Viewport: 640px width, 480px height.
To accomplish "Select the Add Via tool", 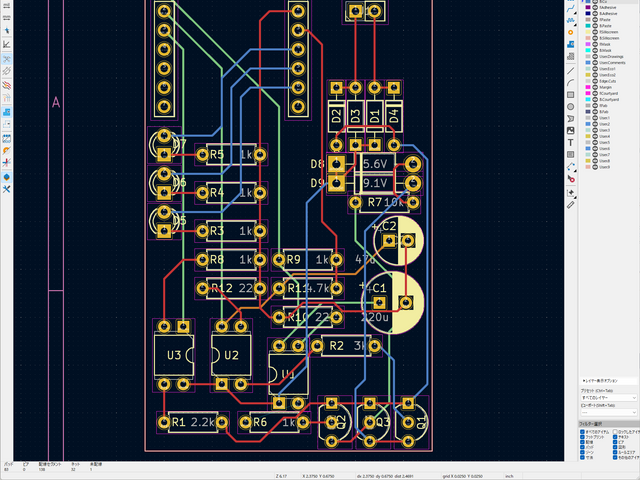I will tap(570, 33).
